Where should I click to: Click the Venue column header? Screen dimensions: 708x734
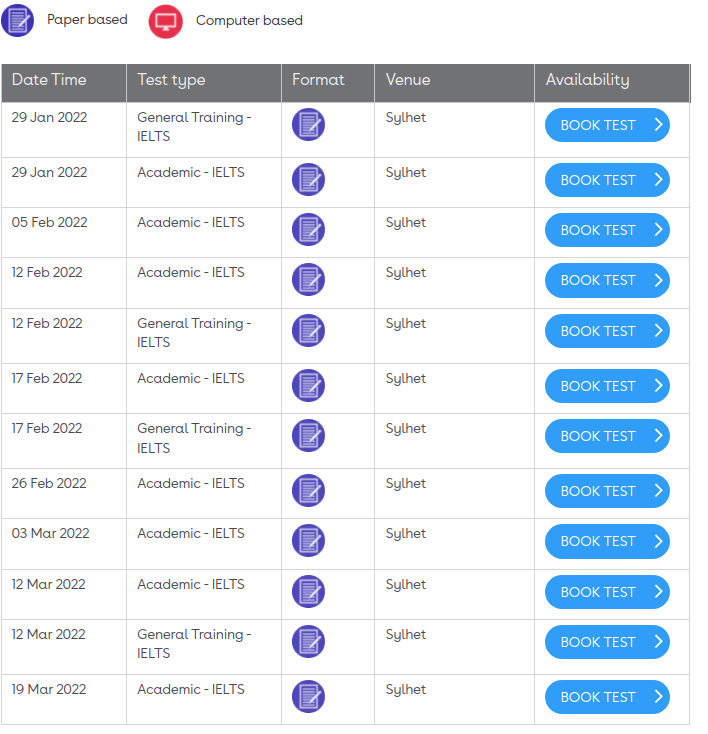(x=408, y=80)
